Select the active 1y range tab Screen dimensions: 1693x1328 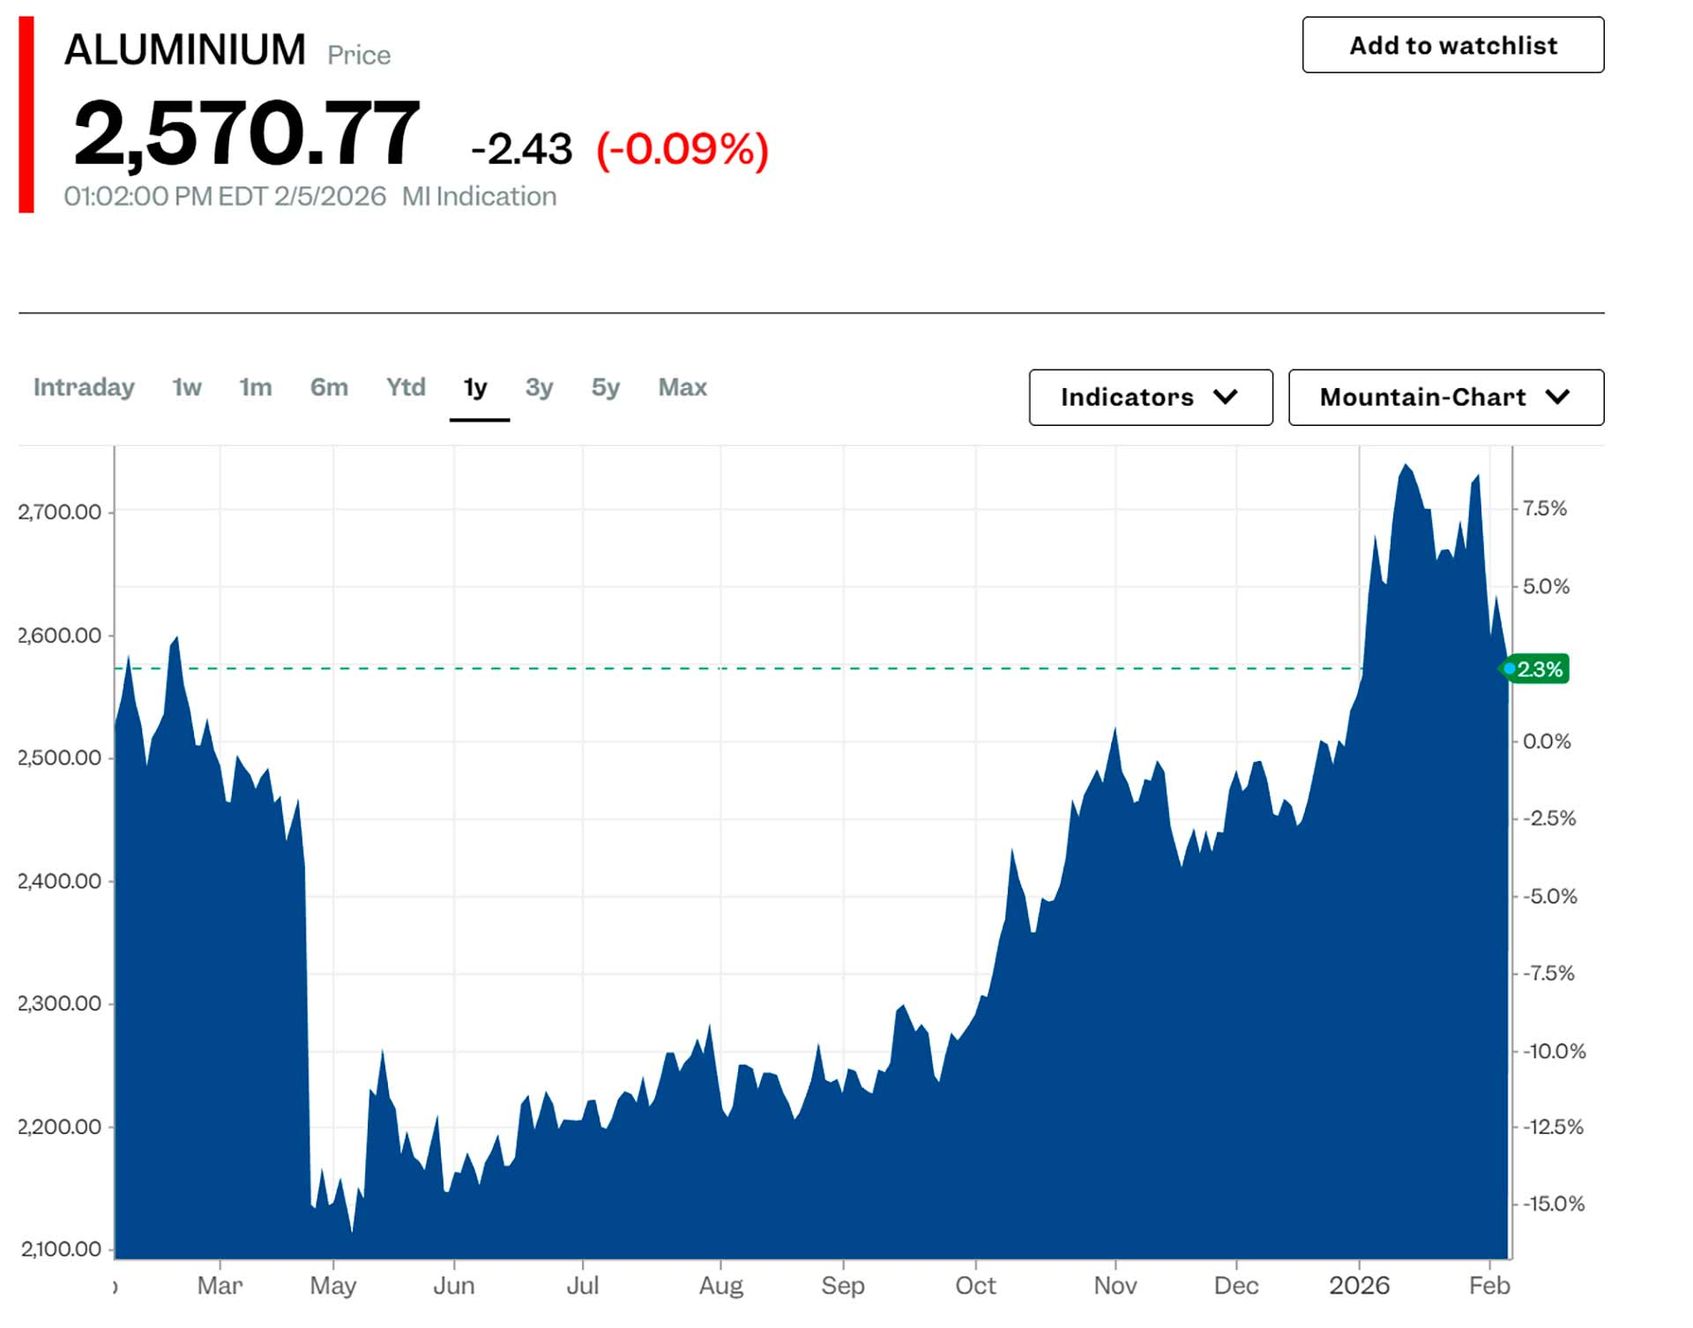tap(476, 387)
